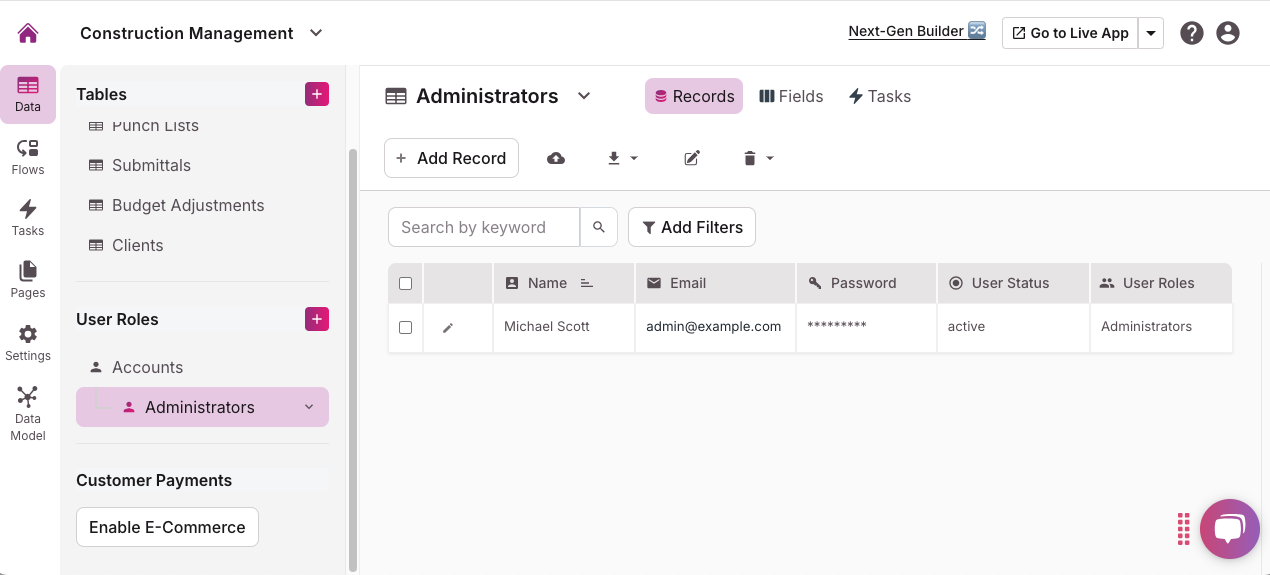Check the Michael Scott row checkbox
1270x575 pixels.
click(x=405, y=327)
